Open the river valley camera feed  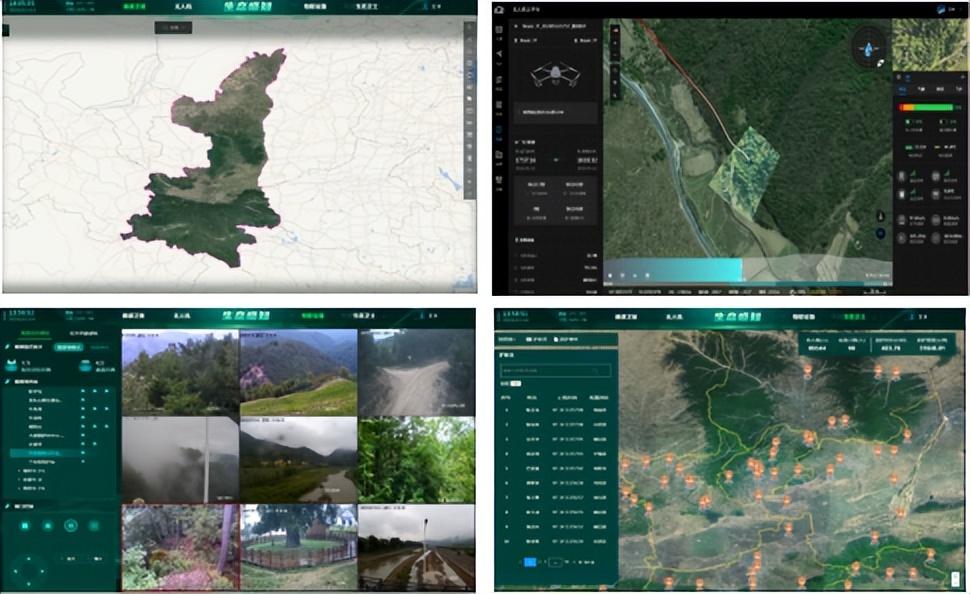[298, 459]
